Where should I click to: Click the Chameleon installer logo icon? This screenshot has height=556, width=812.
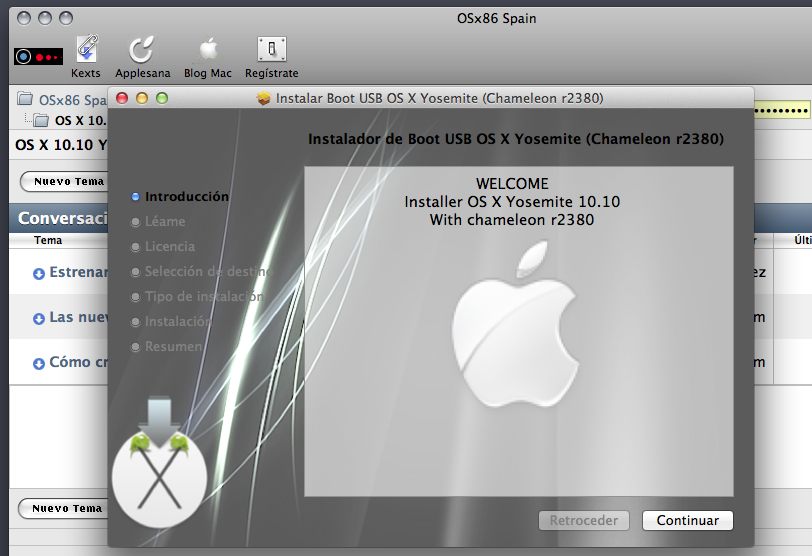pyautogui.click(x=159, y=463)
